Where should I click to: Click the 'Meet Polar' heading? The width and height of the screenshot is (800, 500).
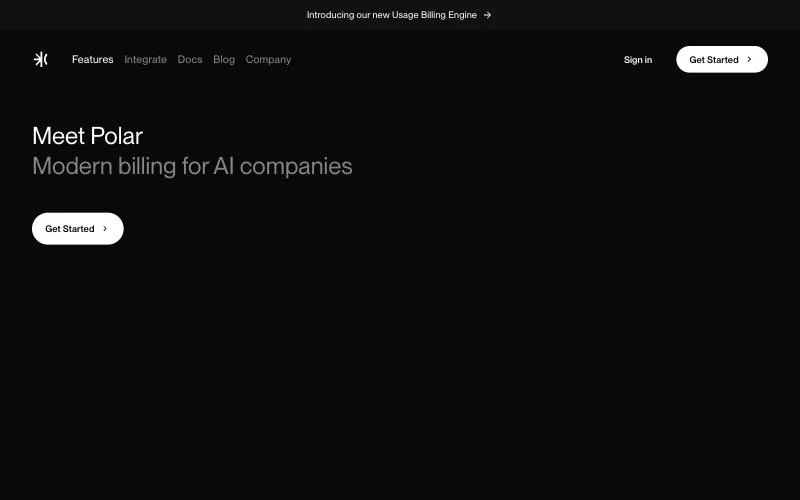[x=87, y=136]
